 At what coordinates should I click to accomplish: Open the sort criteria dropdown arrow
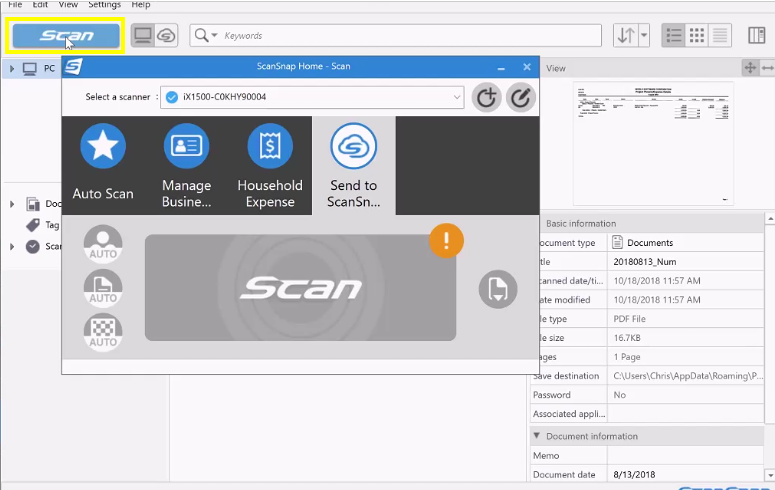point(644,36)
